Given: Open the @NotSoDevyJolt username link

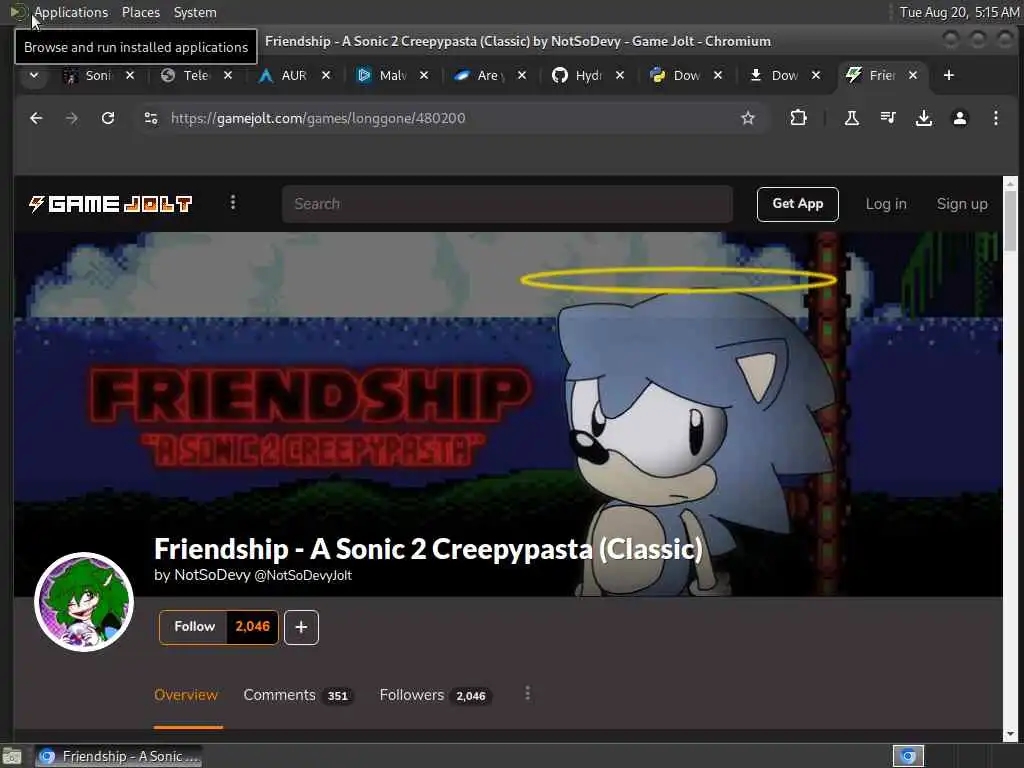Looking at the screenshot, I should 303,575.
